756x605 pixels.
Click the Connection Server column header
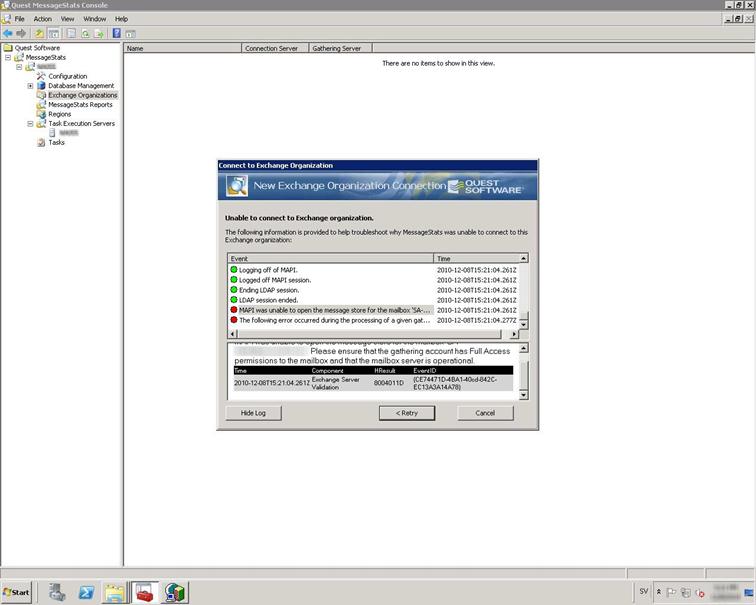[x=275, y=48]
